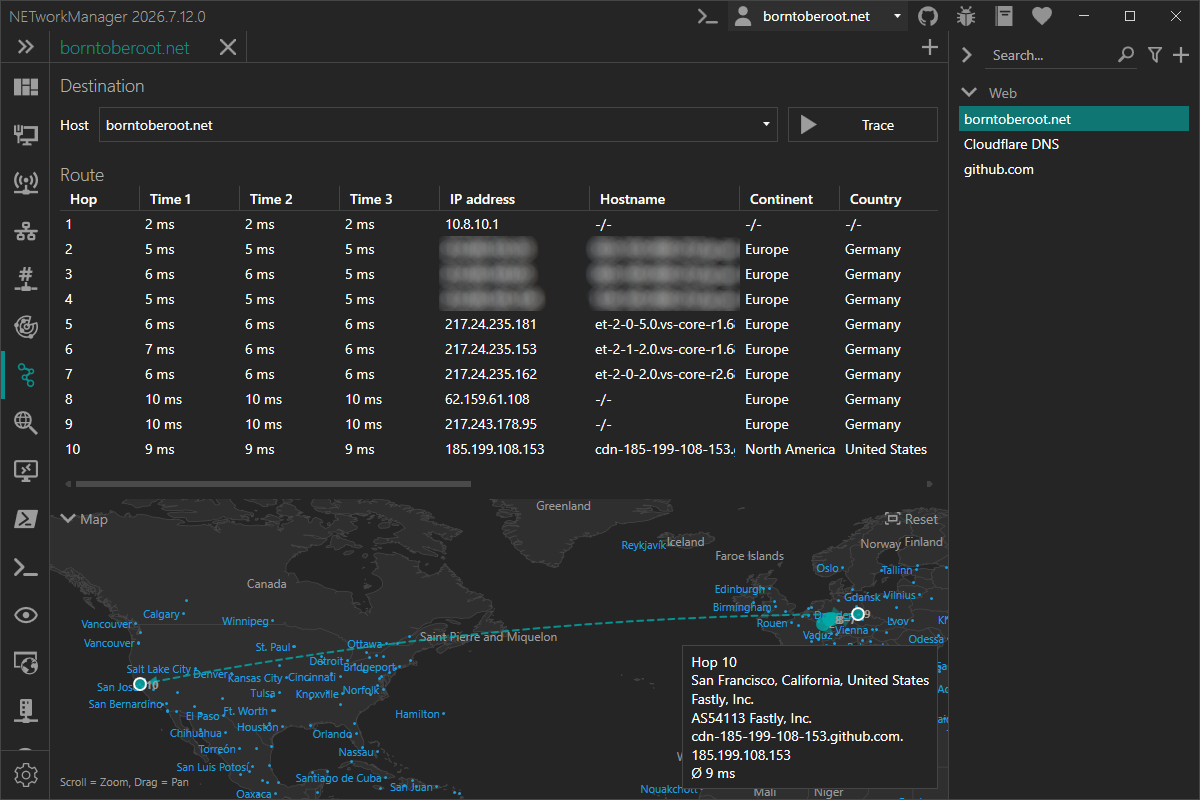1200x800 pixels.
Task: Sort by the Hop column header
Action: click(x=100, y=199)
